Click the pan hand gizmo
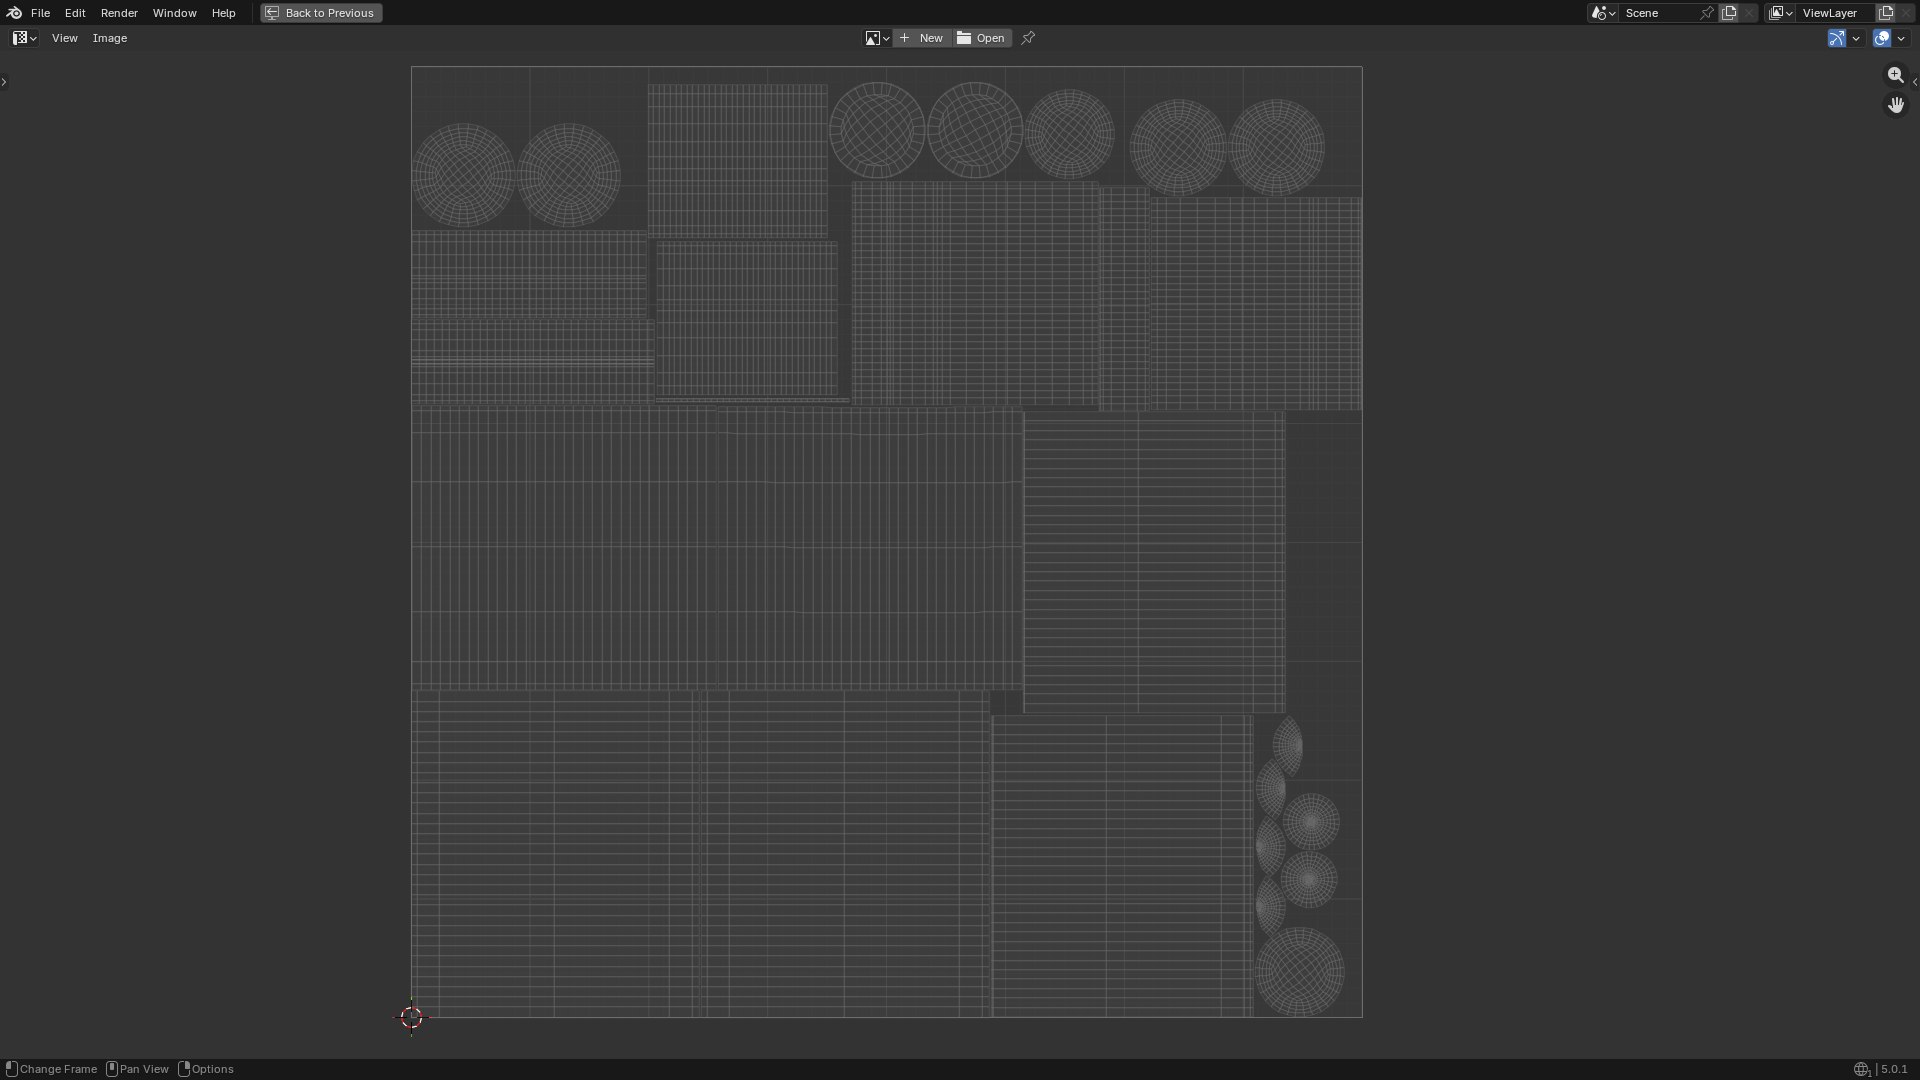Viewport: 1920px width, 1080px height. click(x=1895, y=105)
